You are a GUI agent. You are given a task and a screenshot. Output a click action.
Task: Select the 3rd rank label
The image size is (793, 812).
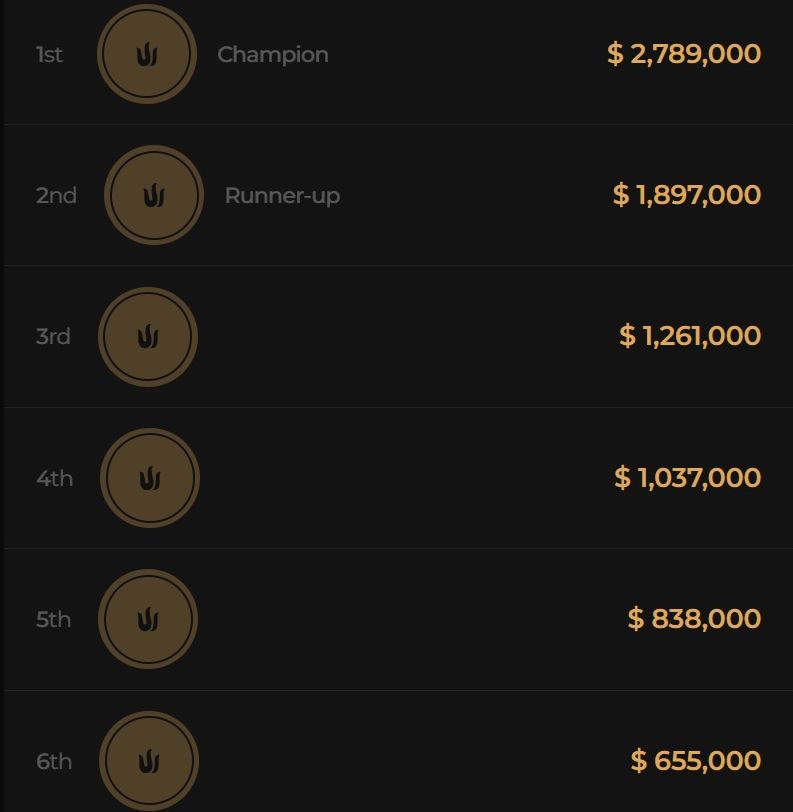click(53, 337)
